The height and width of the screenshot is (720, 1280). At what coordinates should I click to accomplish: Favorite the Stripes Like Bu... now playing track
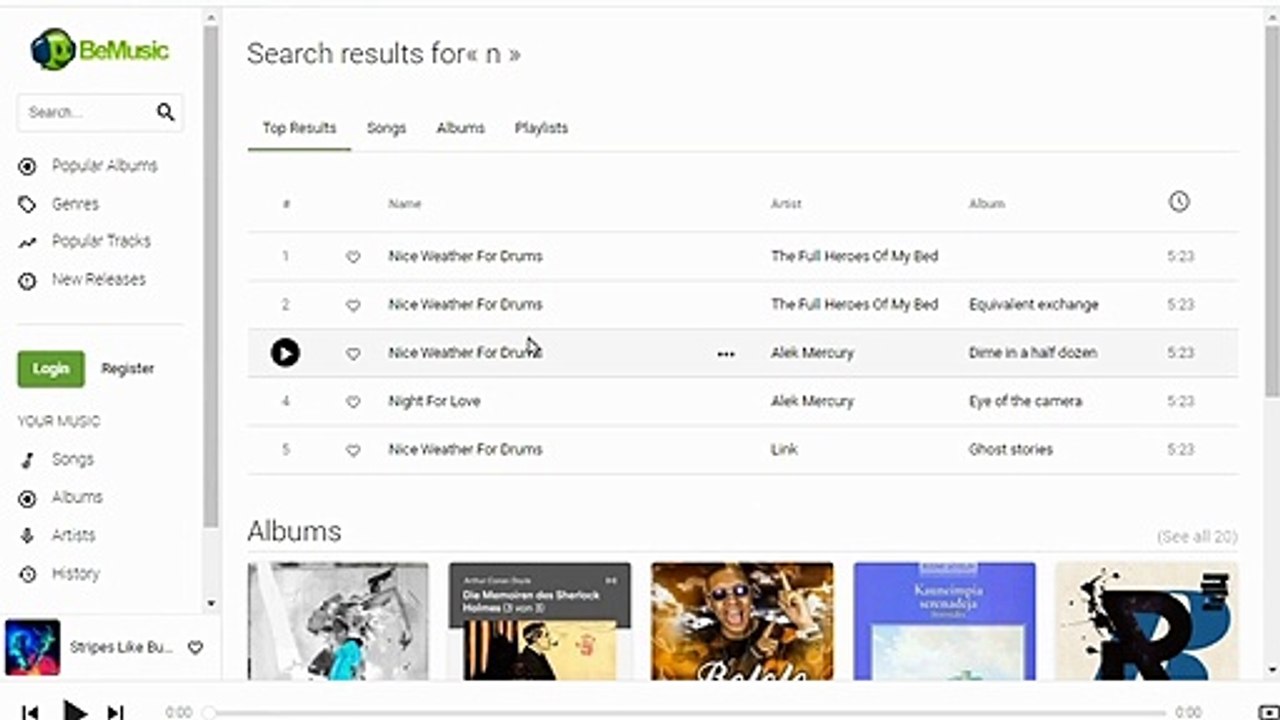click(196, 648)
